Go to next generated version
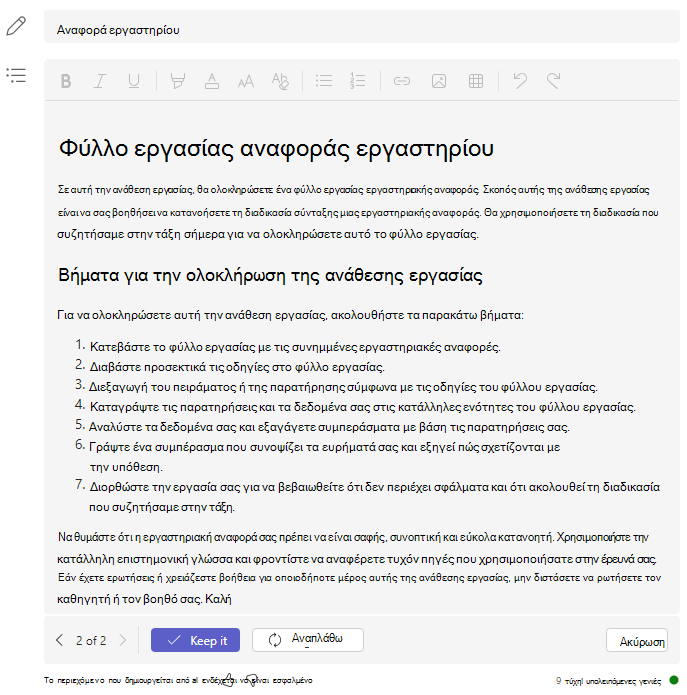Screen dimensions: 687x695 [x=123, y=640]
